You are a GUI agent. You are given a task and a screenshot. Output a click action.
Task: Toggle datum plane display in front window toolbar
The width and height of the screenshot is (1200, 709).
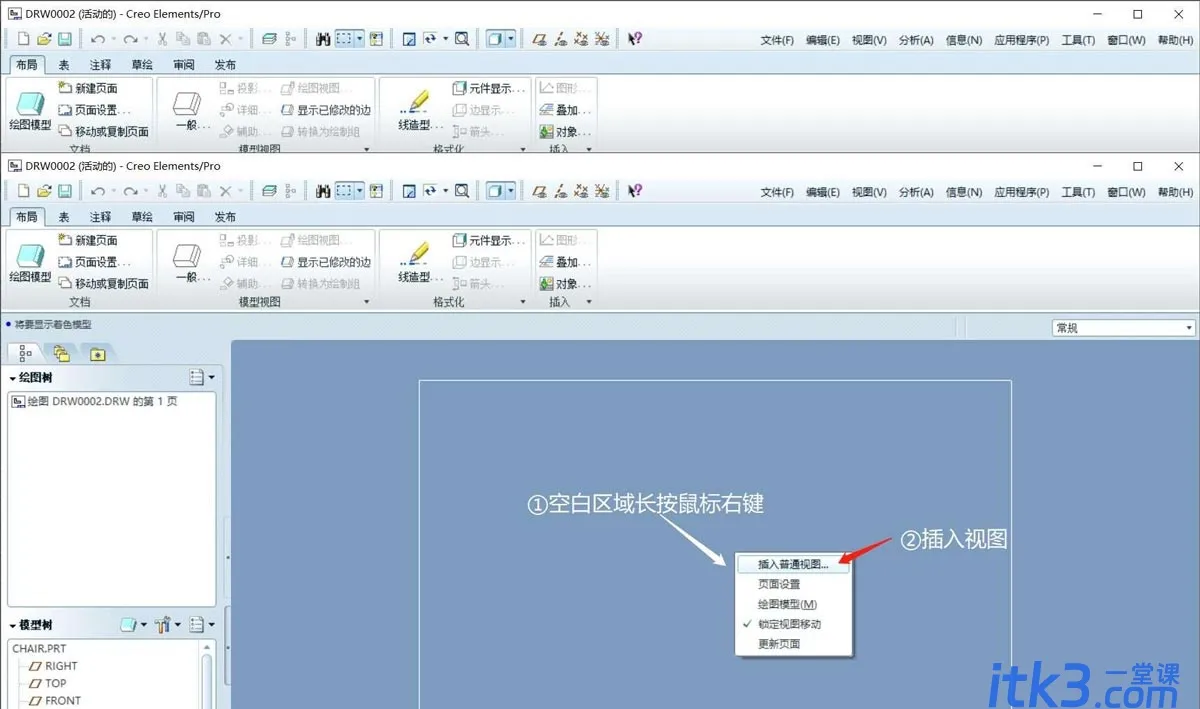tap(539, 191)
